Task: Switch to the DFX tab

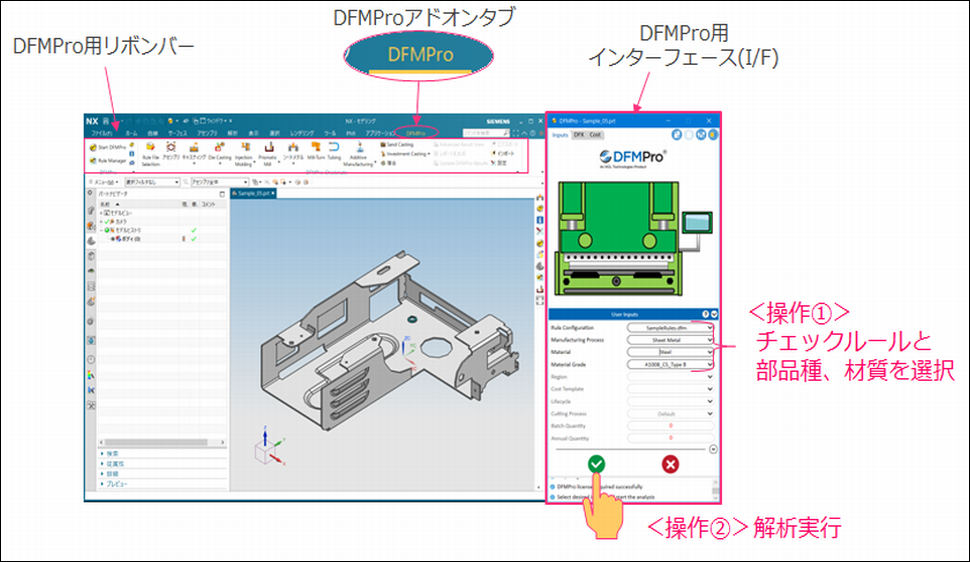Action: (578, 135)
